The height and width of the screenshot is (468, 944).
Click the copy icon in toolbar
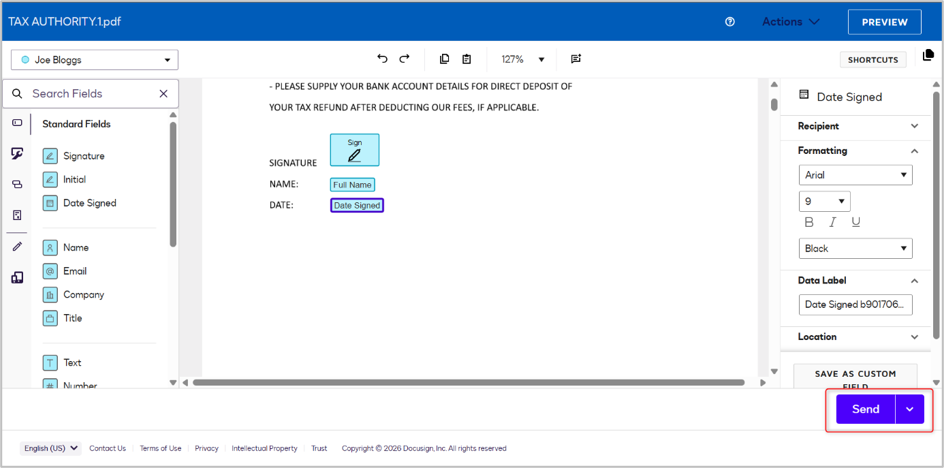point(444,59)
